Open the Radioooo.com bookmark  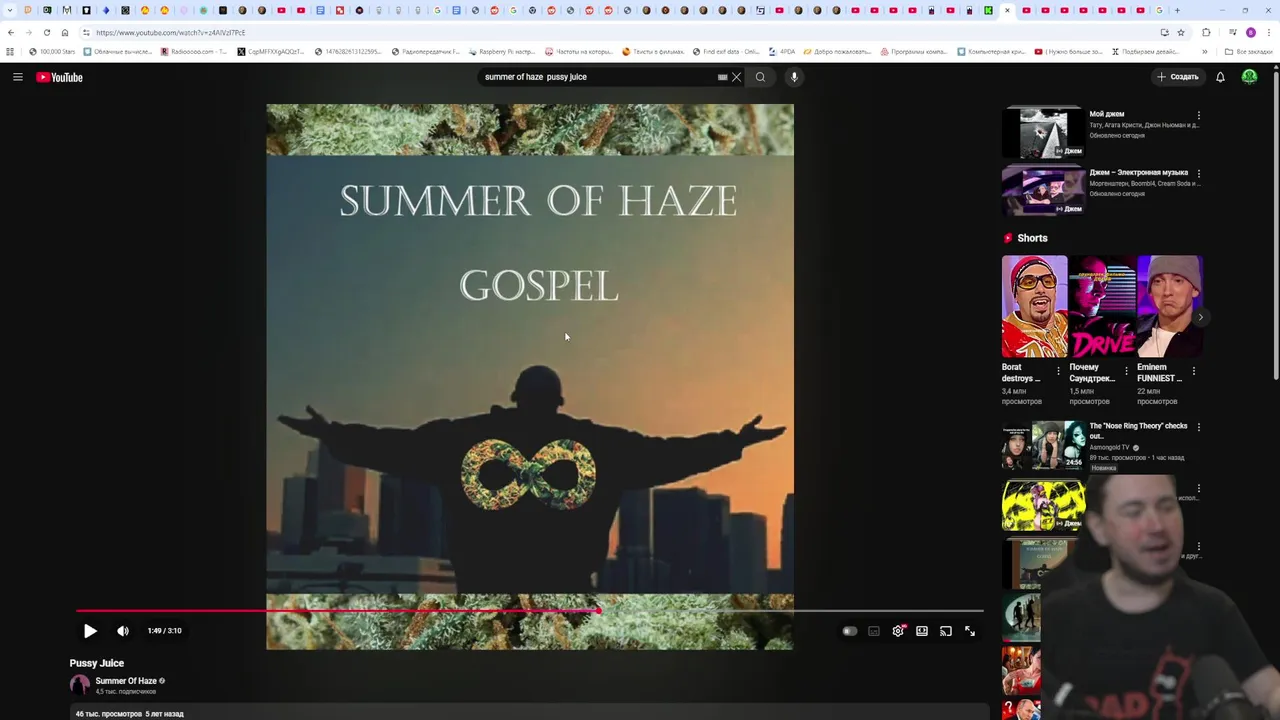(194, 51)
